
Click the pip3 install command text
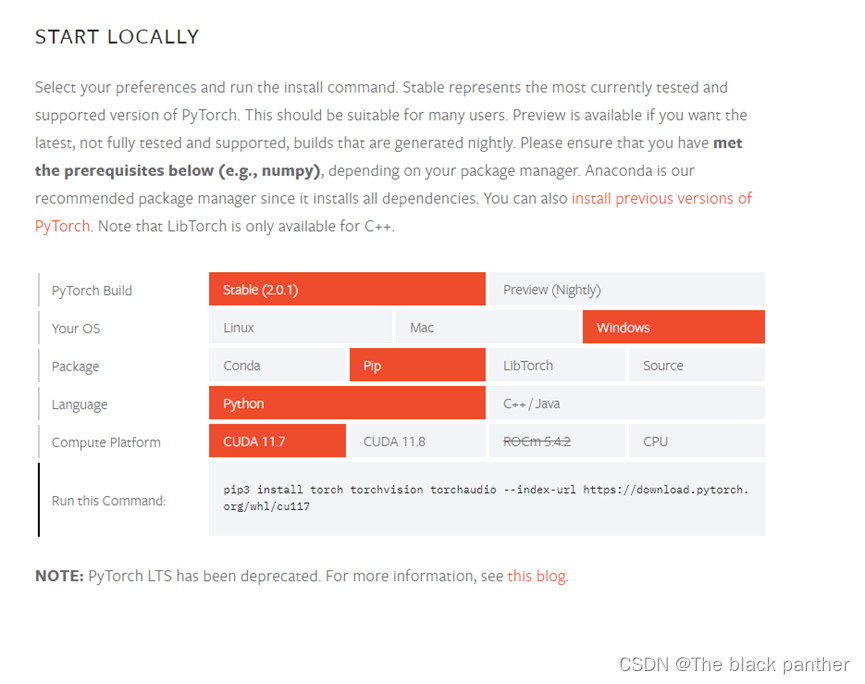point(485,498)
